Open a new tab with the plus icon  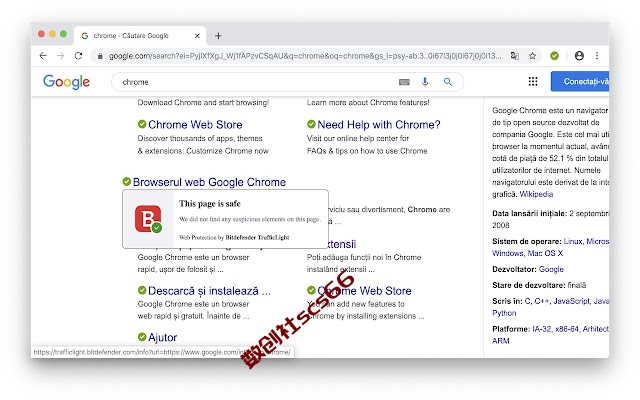pos(218,36)
